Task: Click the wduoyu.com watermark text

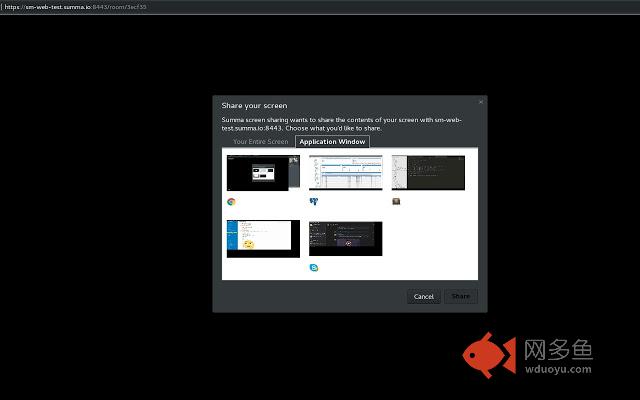Action: [x=559, y=367]
